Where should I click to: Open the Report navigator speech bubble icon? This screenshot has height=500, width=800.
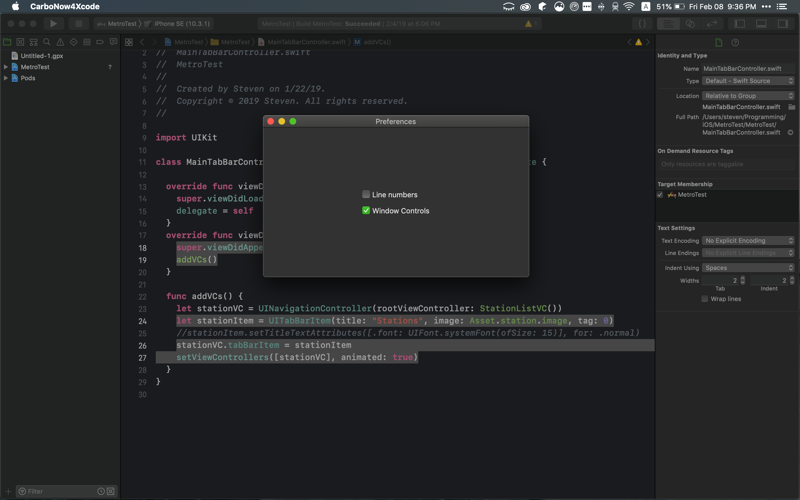(113, 42)
